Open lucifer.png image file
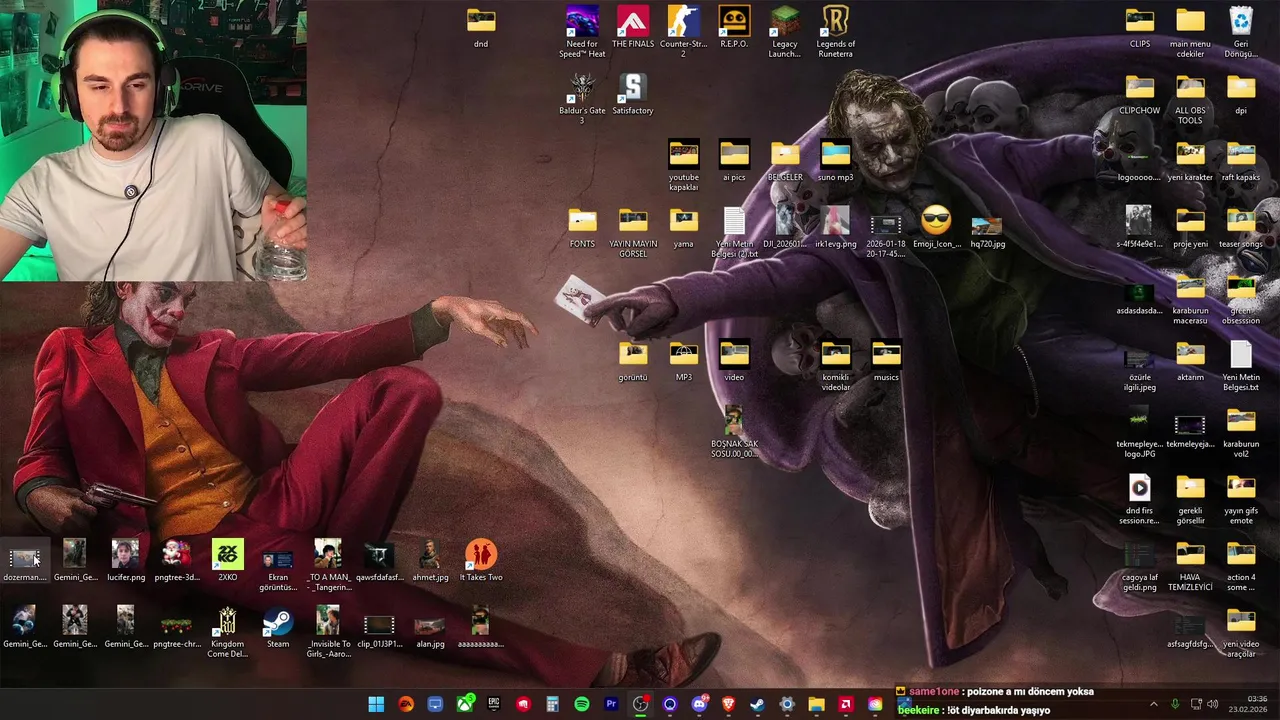The image size is (1280, 720). 126,560
